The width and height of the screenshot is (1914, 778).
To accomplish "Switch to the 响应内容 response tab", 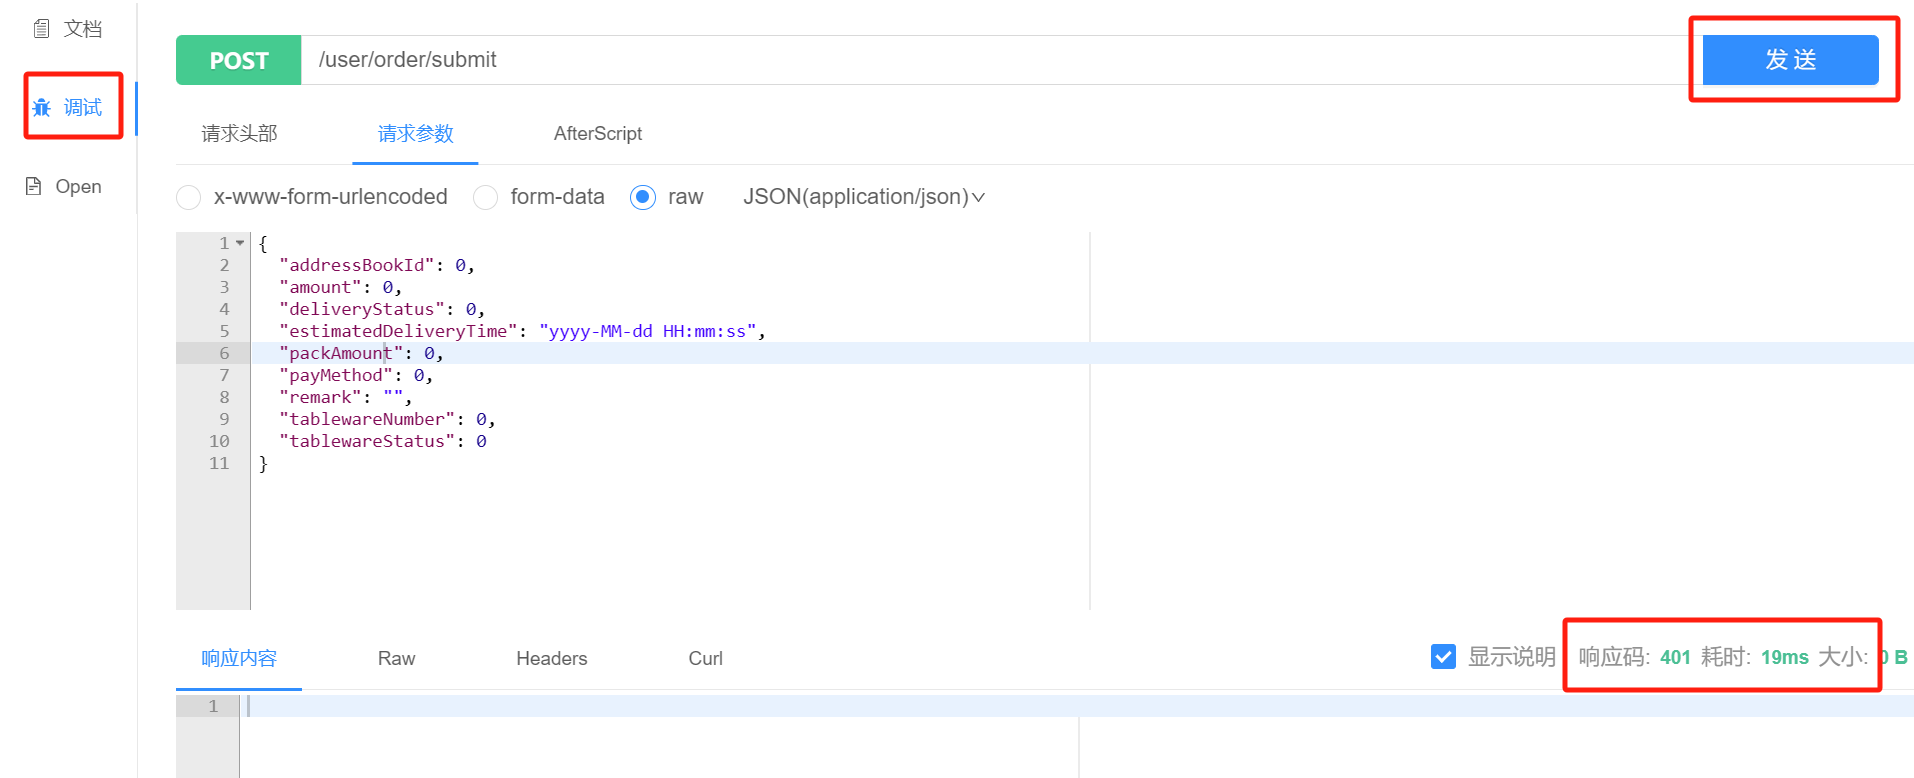I will [239, 658].
